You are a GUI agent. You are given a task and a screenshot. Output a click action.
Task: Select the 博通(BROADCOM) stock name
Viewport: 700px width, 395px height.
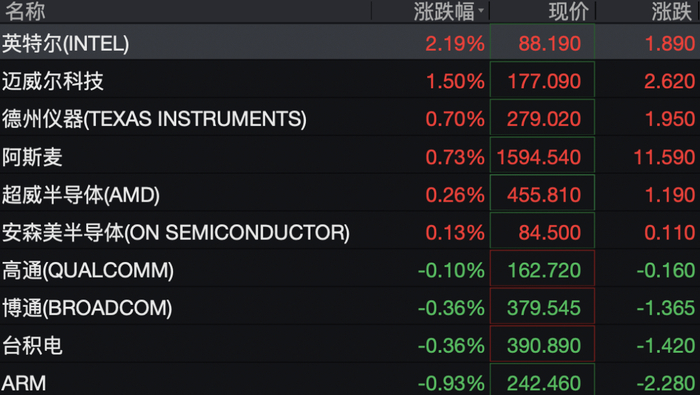point(87,308)
